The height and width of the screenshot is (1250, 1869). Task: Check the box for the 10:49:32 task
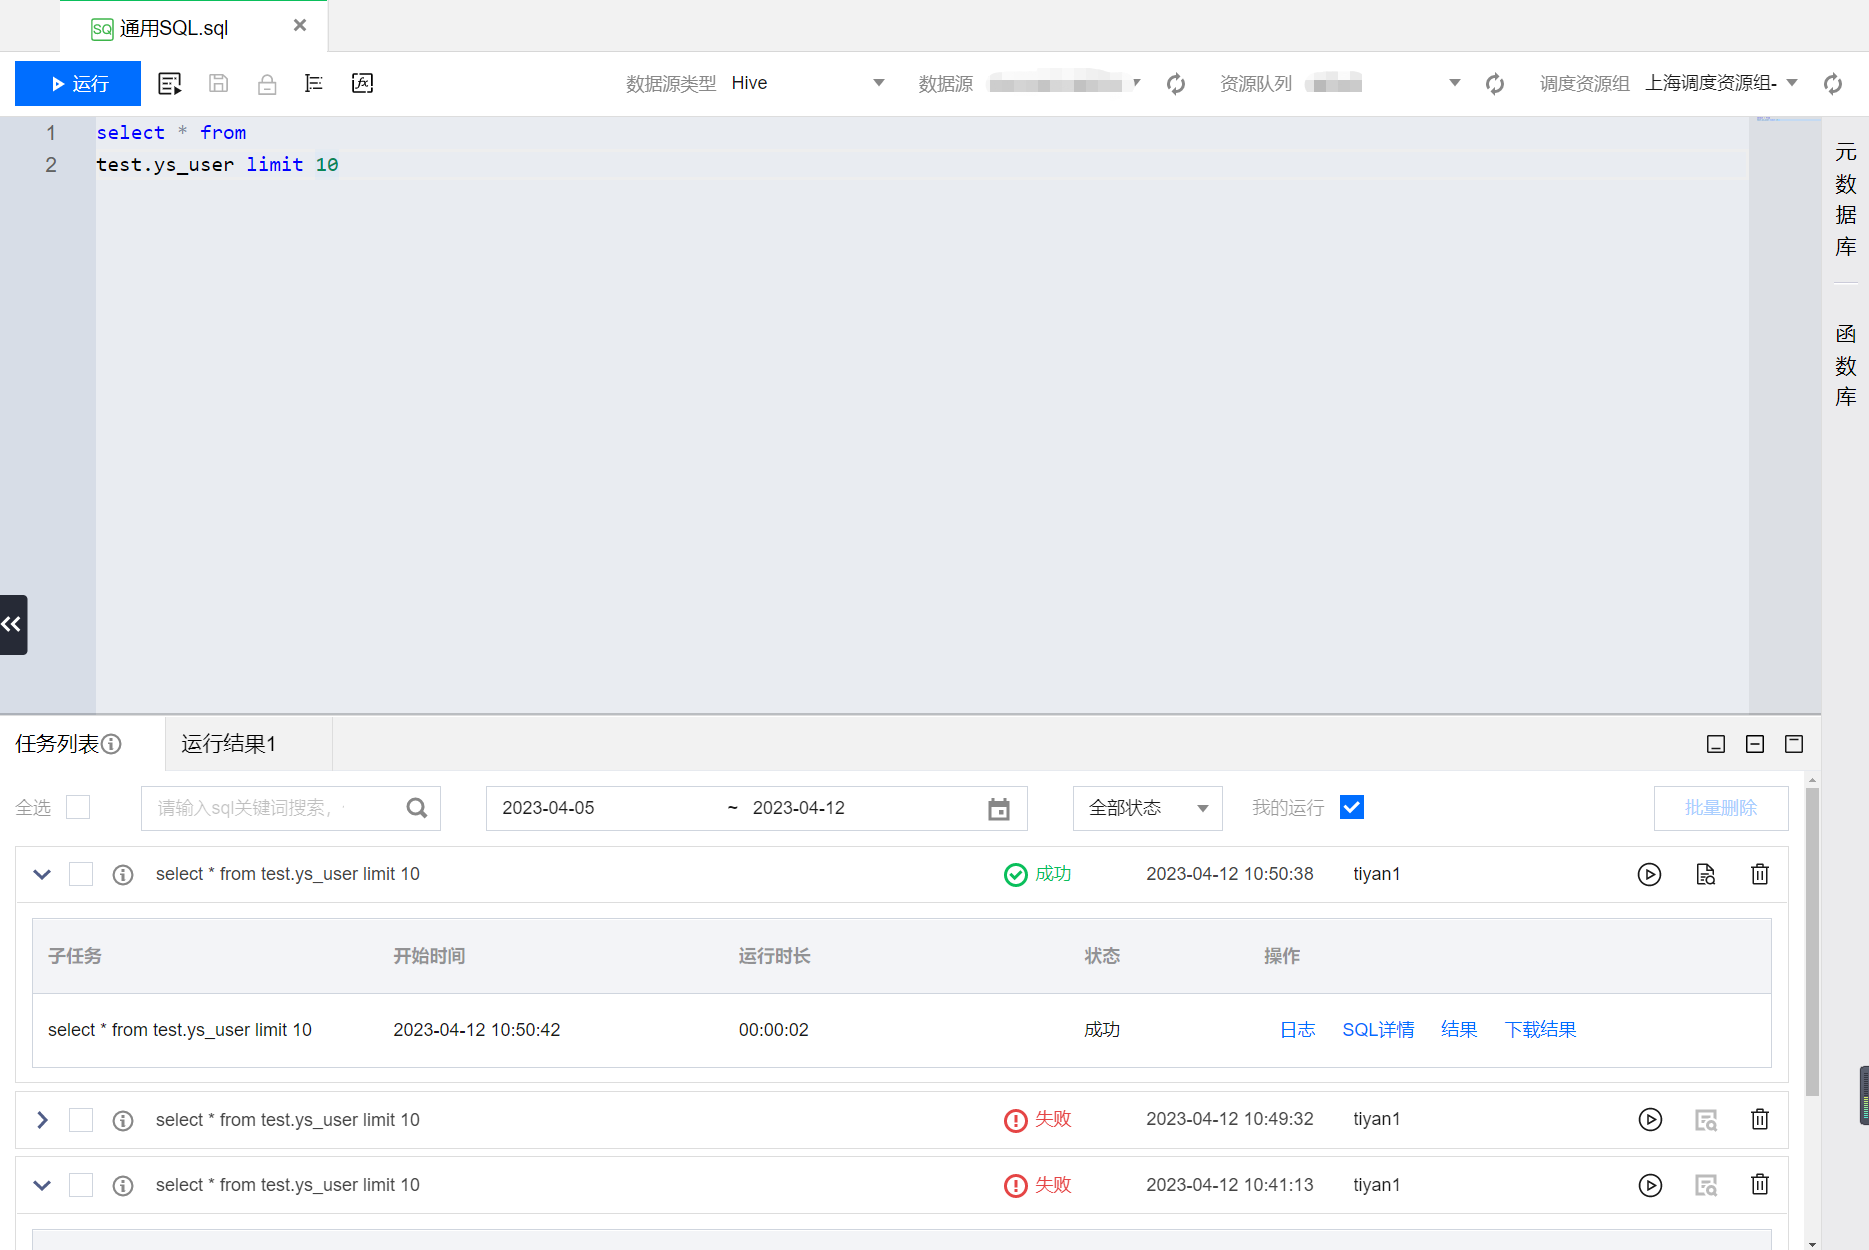pos(81,1120)
